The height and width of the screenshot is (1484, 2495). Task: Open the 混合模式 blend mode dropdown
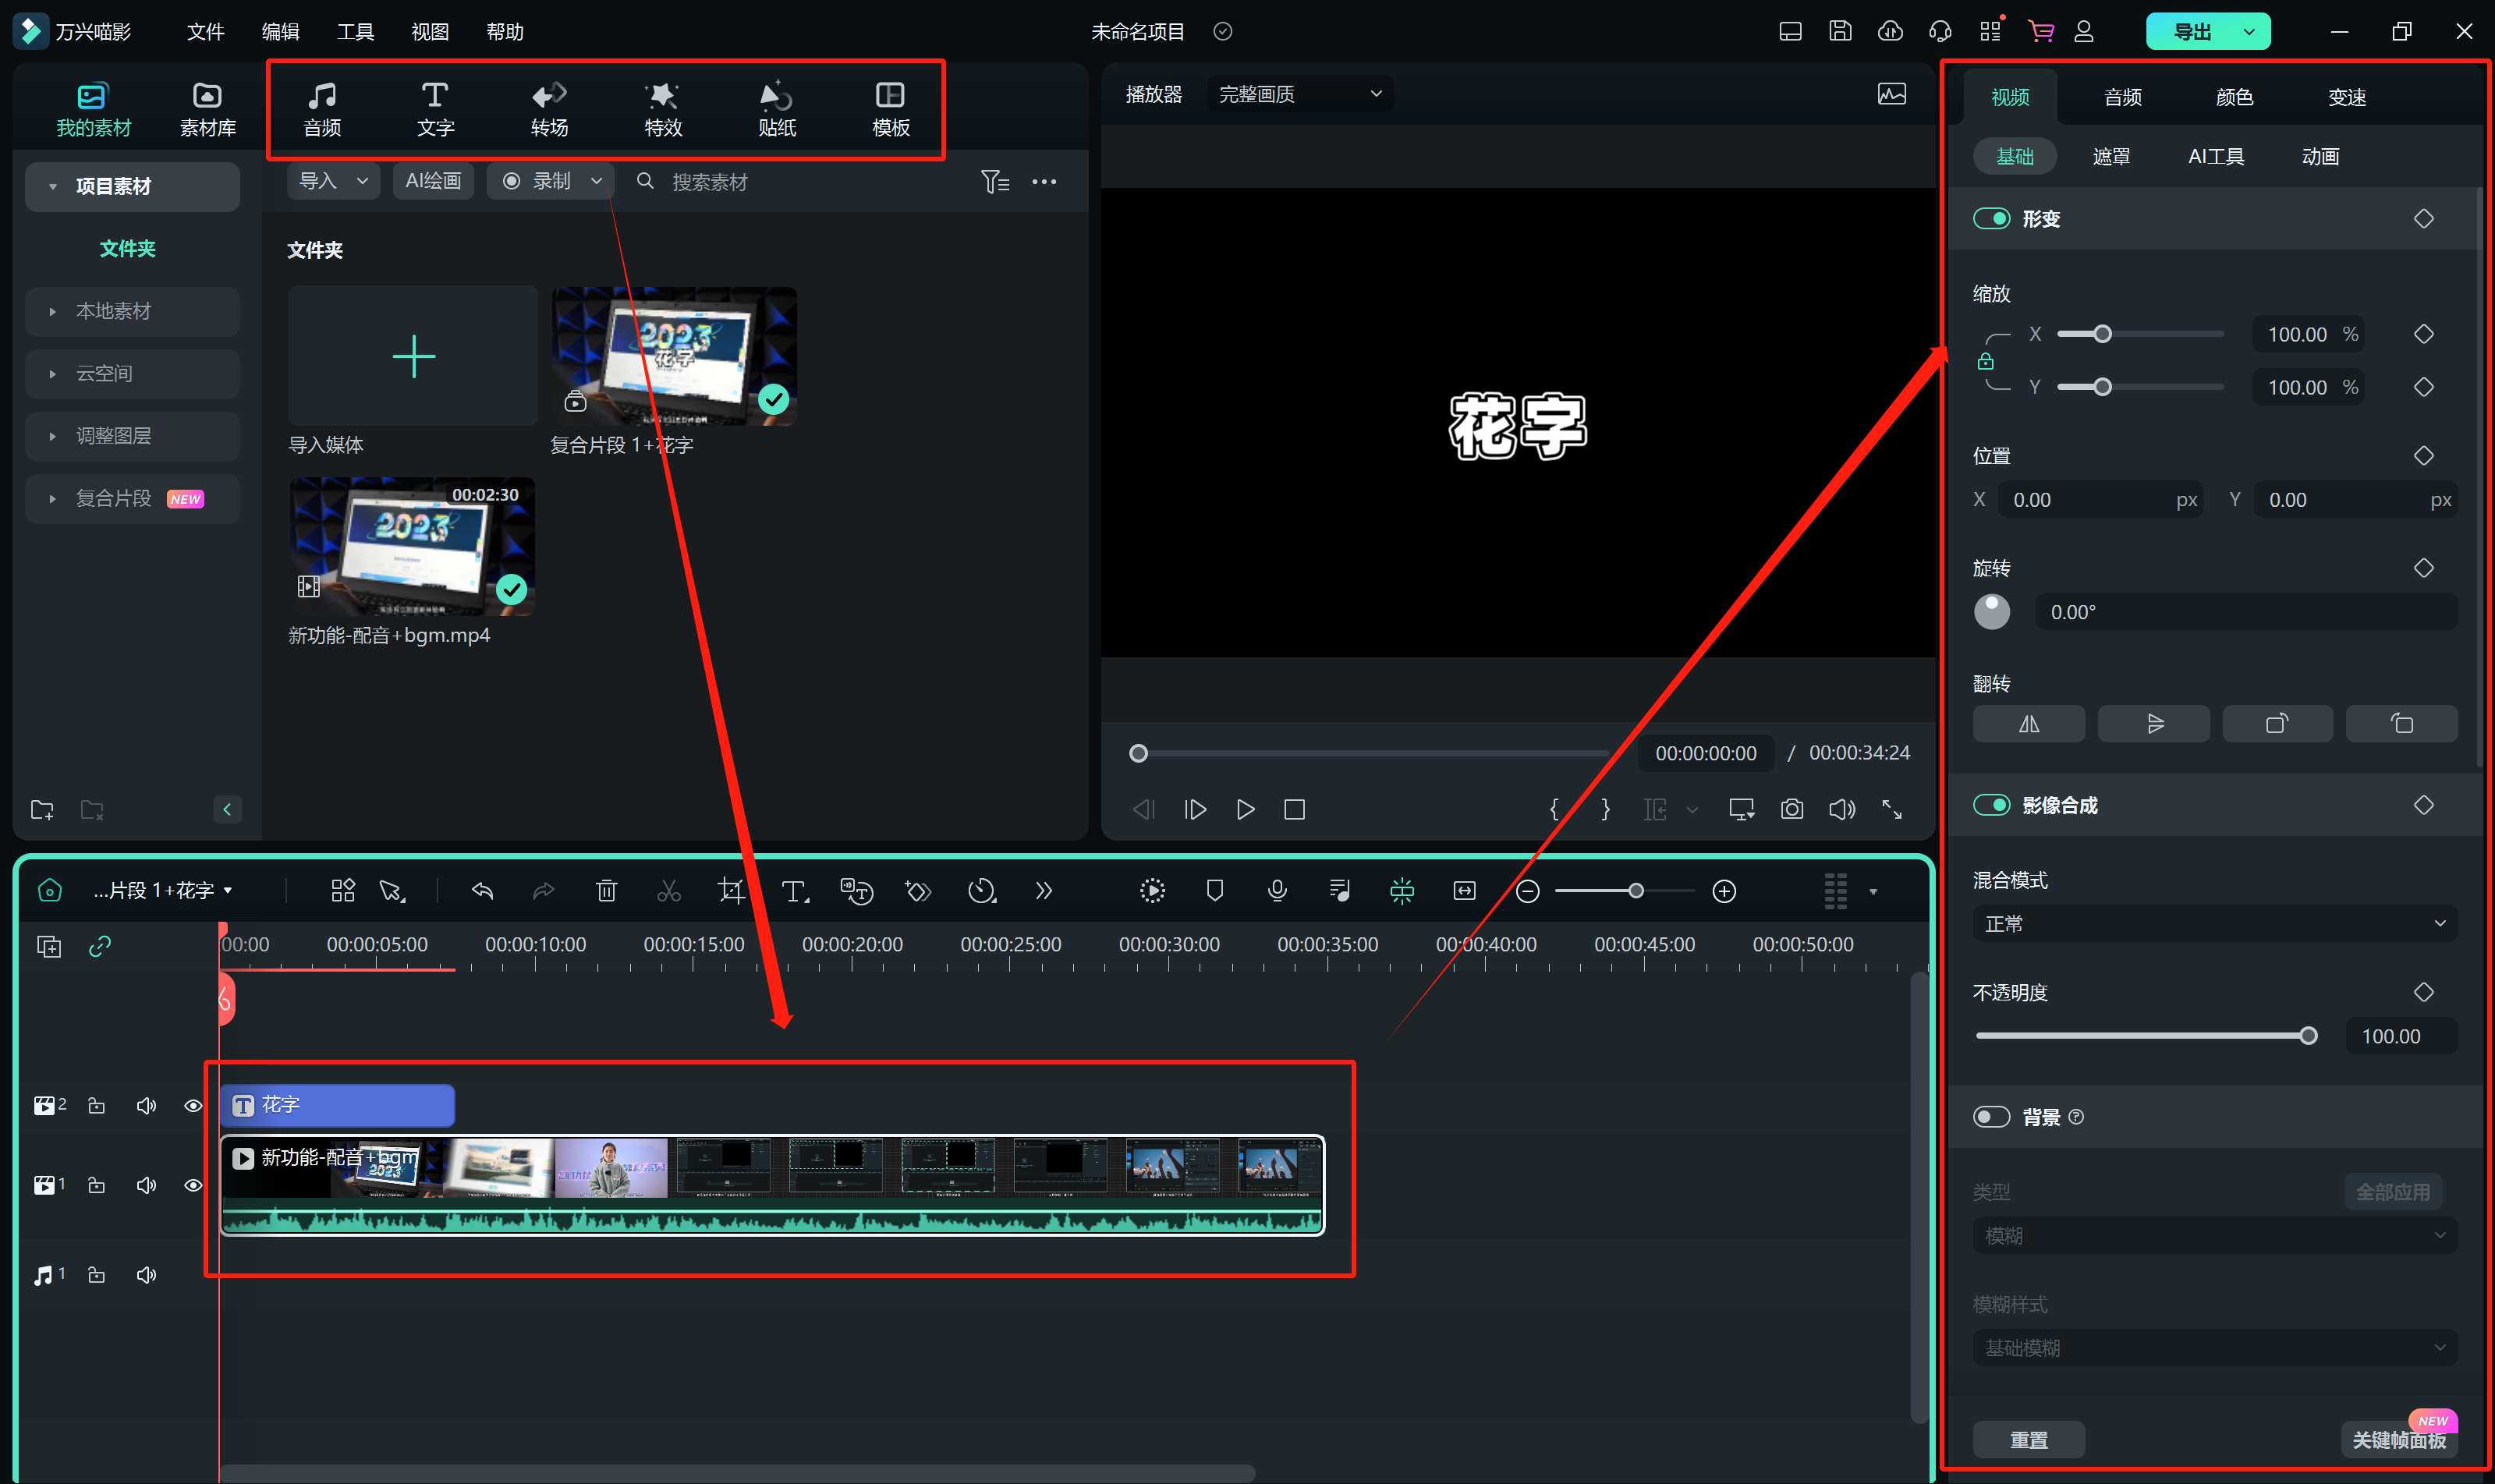(2214, 924)
